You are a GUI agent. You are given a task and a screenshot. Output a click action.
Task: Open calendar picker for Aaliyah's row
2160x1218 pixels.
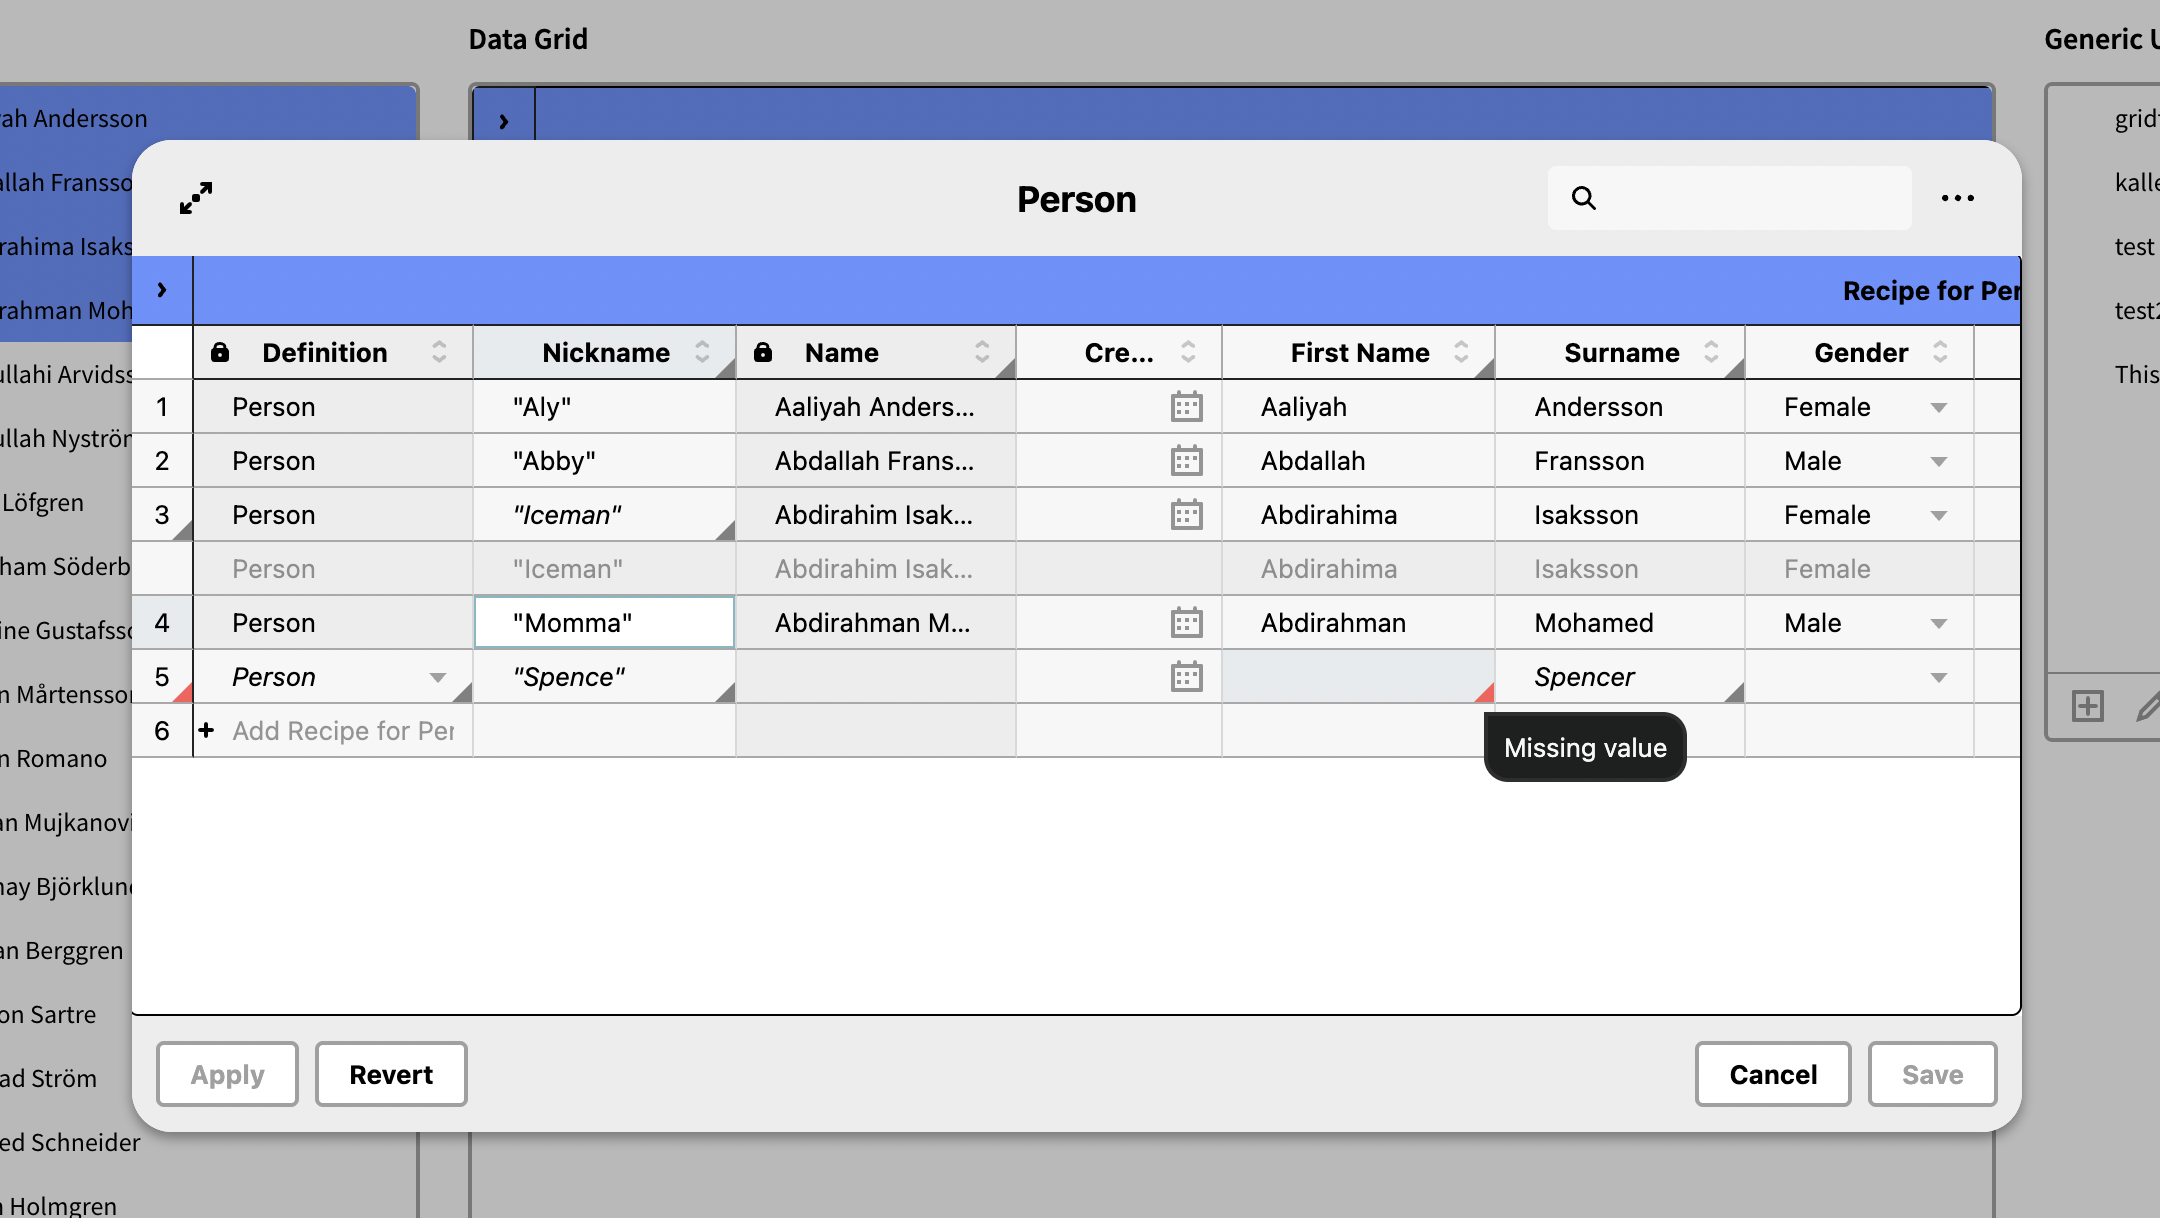tap(1186, 407)
